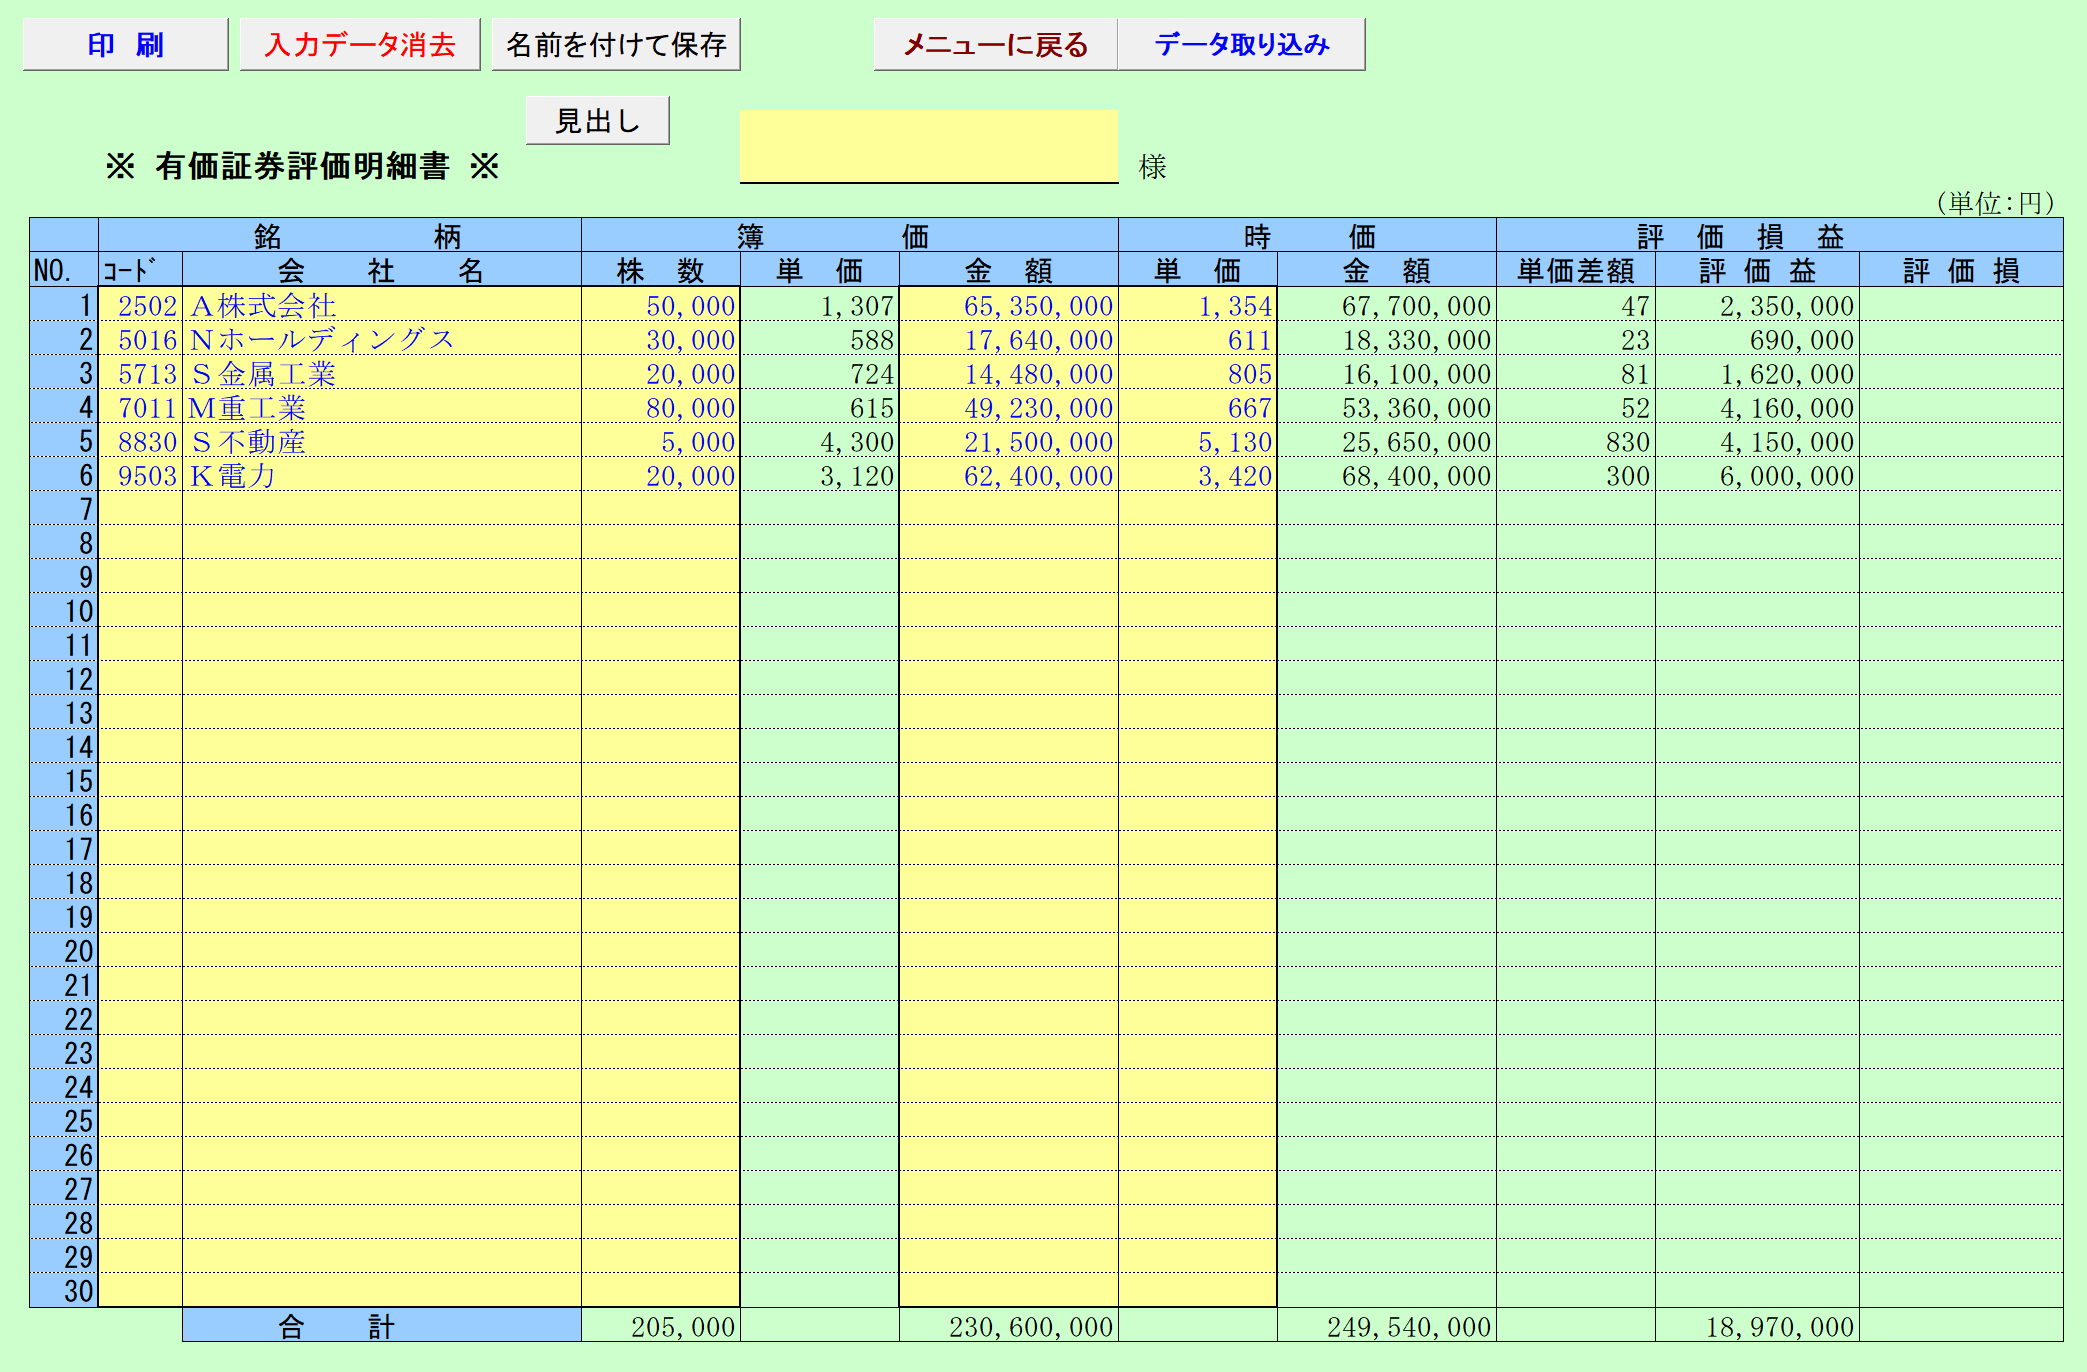2087x1372 pixels.
Task: Click the 会社名 column header
Action: pyautogui.click(x=381, y=270)
